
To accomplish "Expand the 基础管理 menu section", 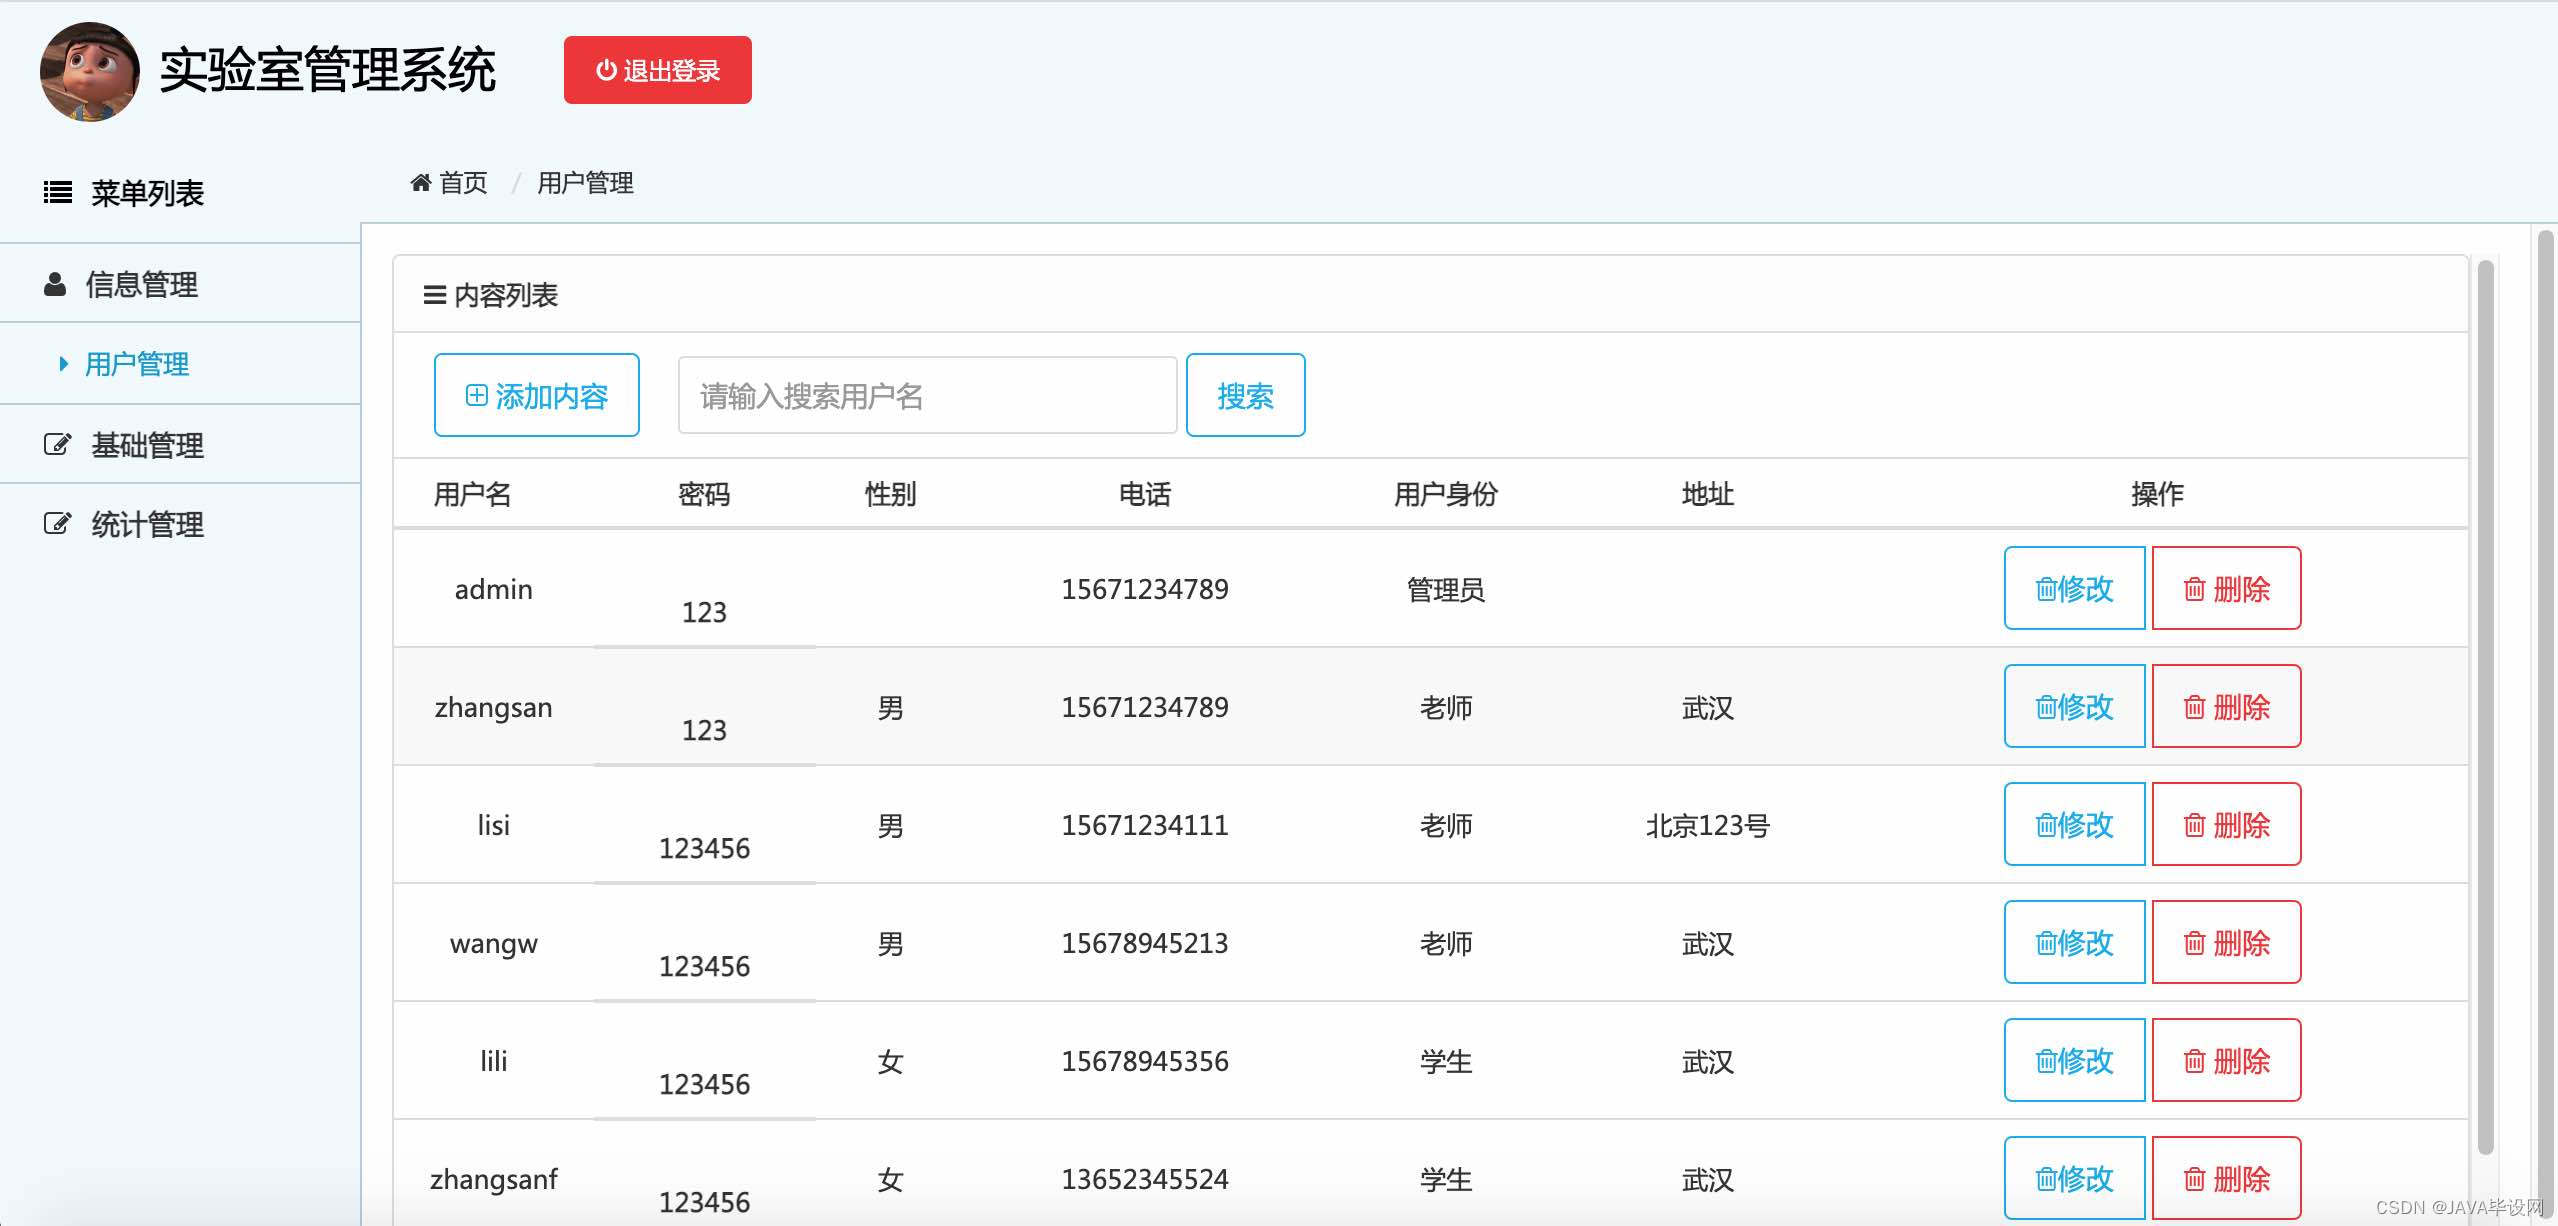I will (x=148, y=445).
